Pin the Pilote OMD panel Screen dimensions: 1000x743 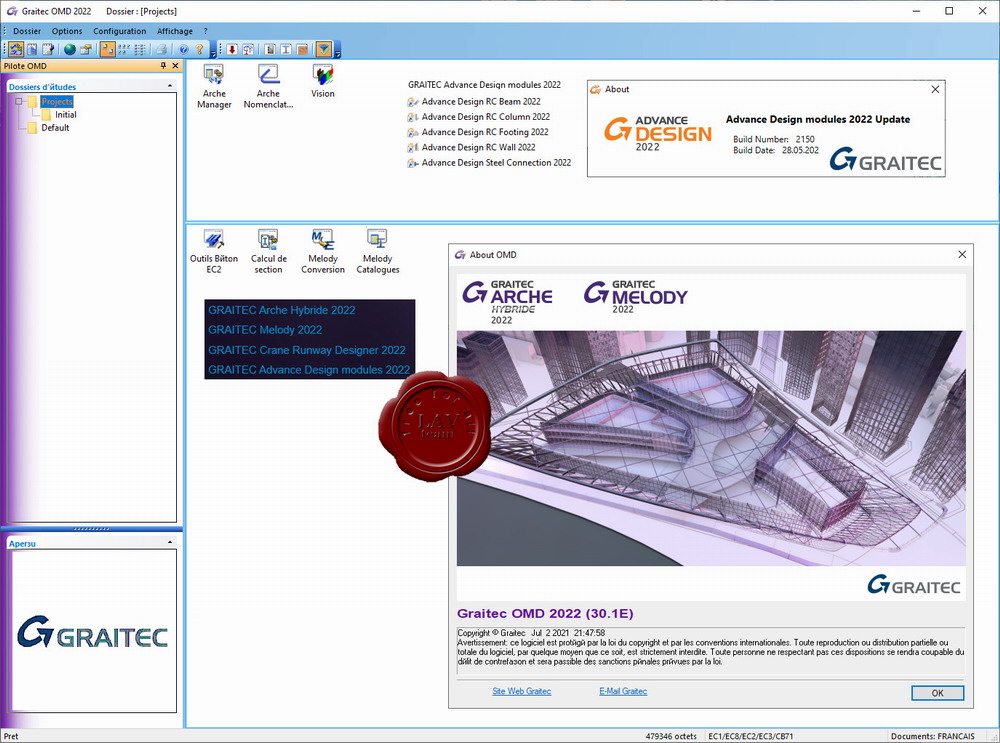pyautogui.click(x=163, y=66)
